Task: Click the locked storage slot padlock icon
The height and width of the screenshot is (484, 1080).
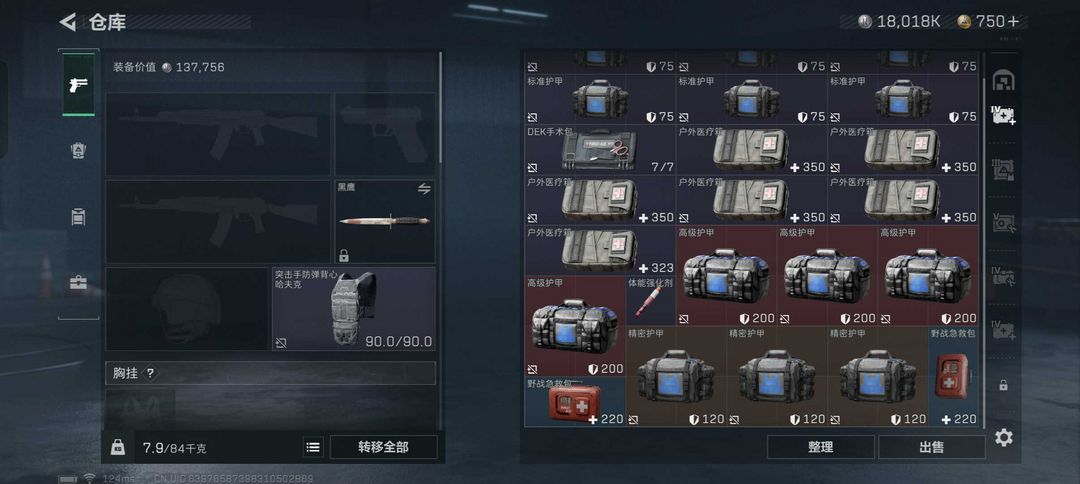Action: pos(1004,386)
